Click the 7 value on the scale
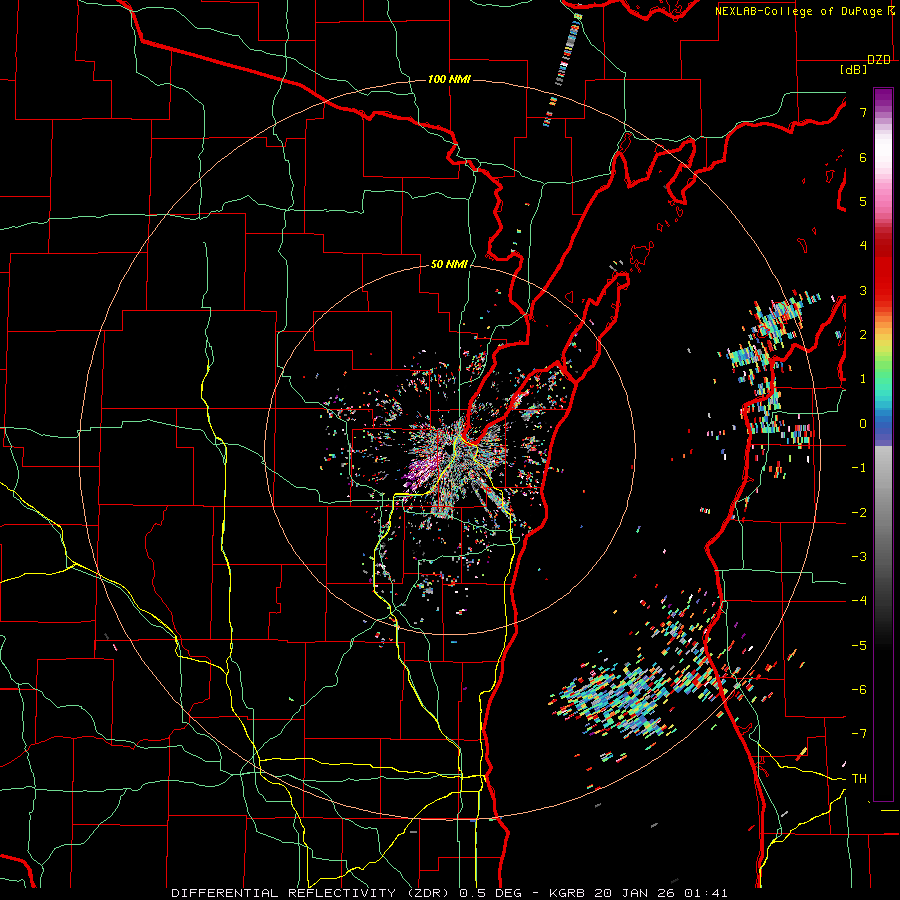This screenshot has height=900, width=900. pos(863,112)
